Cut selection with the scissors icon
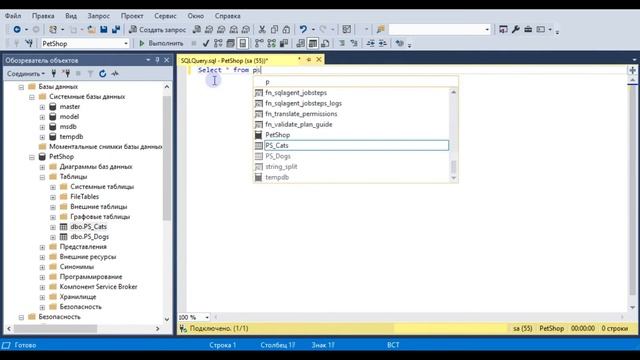The image size is (640, 360). [262, 29]
